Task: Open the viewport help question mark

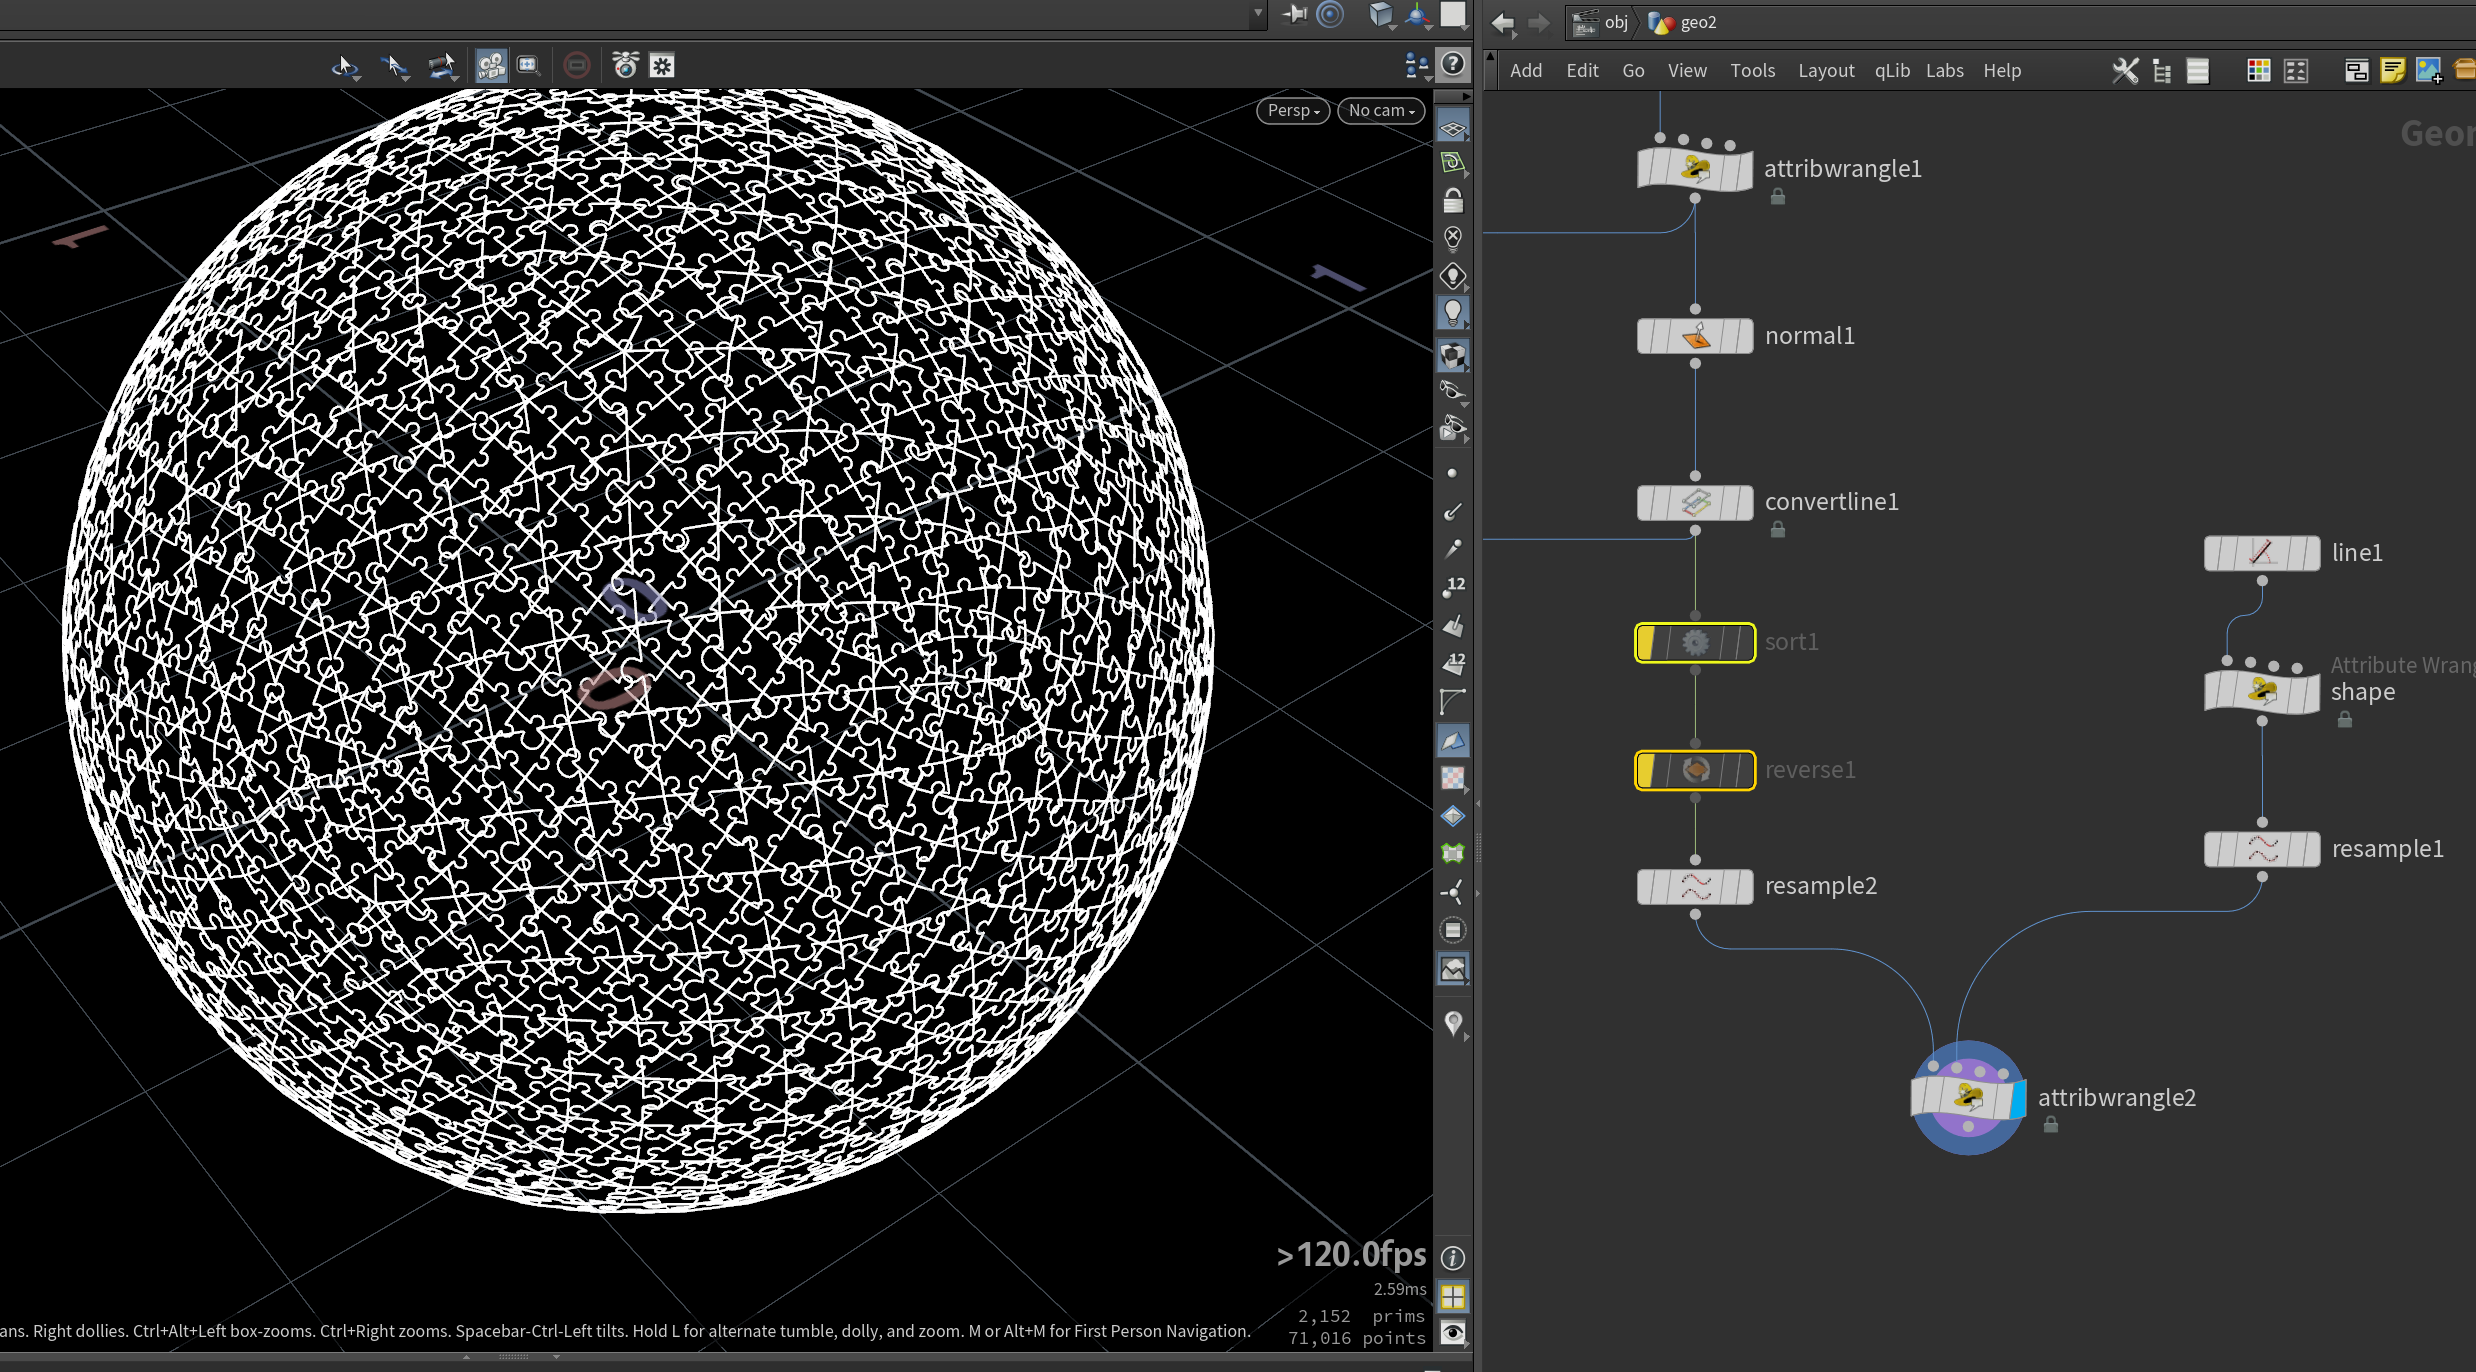Action: click(1453, 65)
